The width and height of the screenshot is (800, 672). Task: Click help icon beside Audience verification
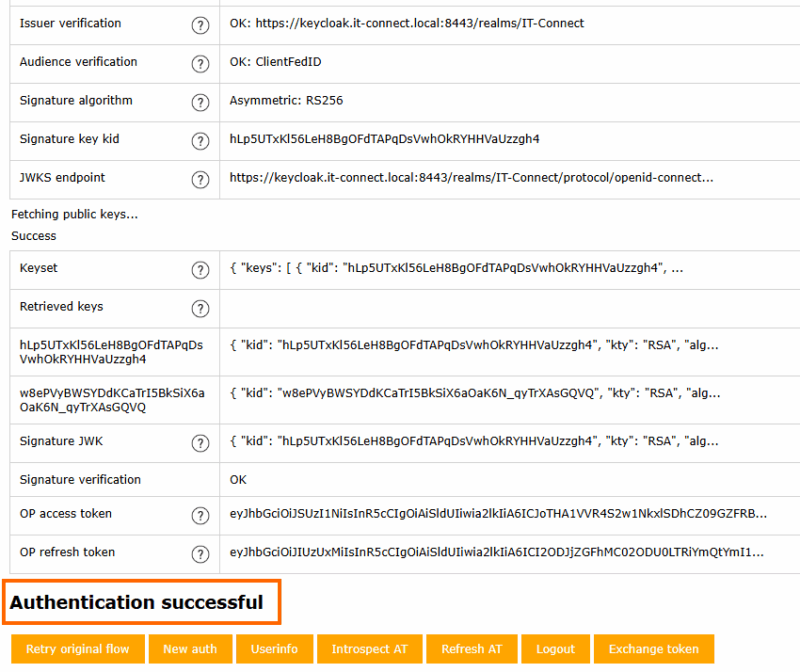[200, 63]
